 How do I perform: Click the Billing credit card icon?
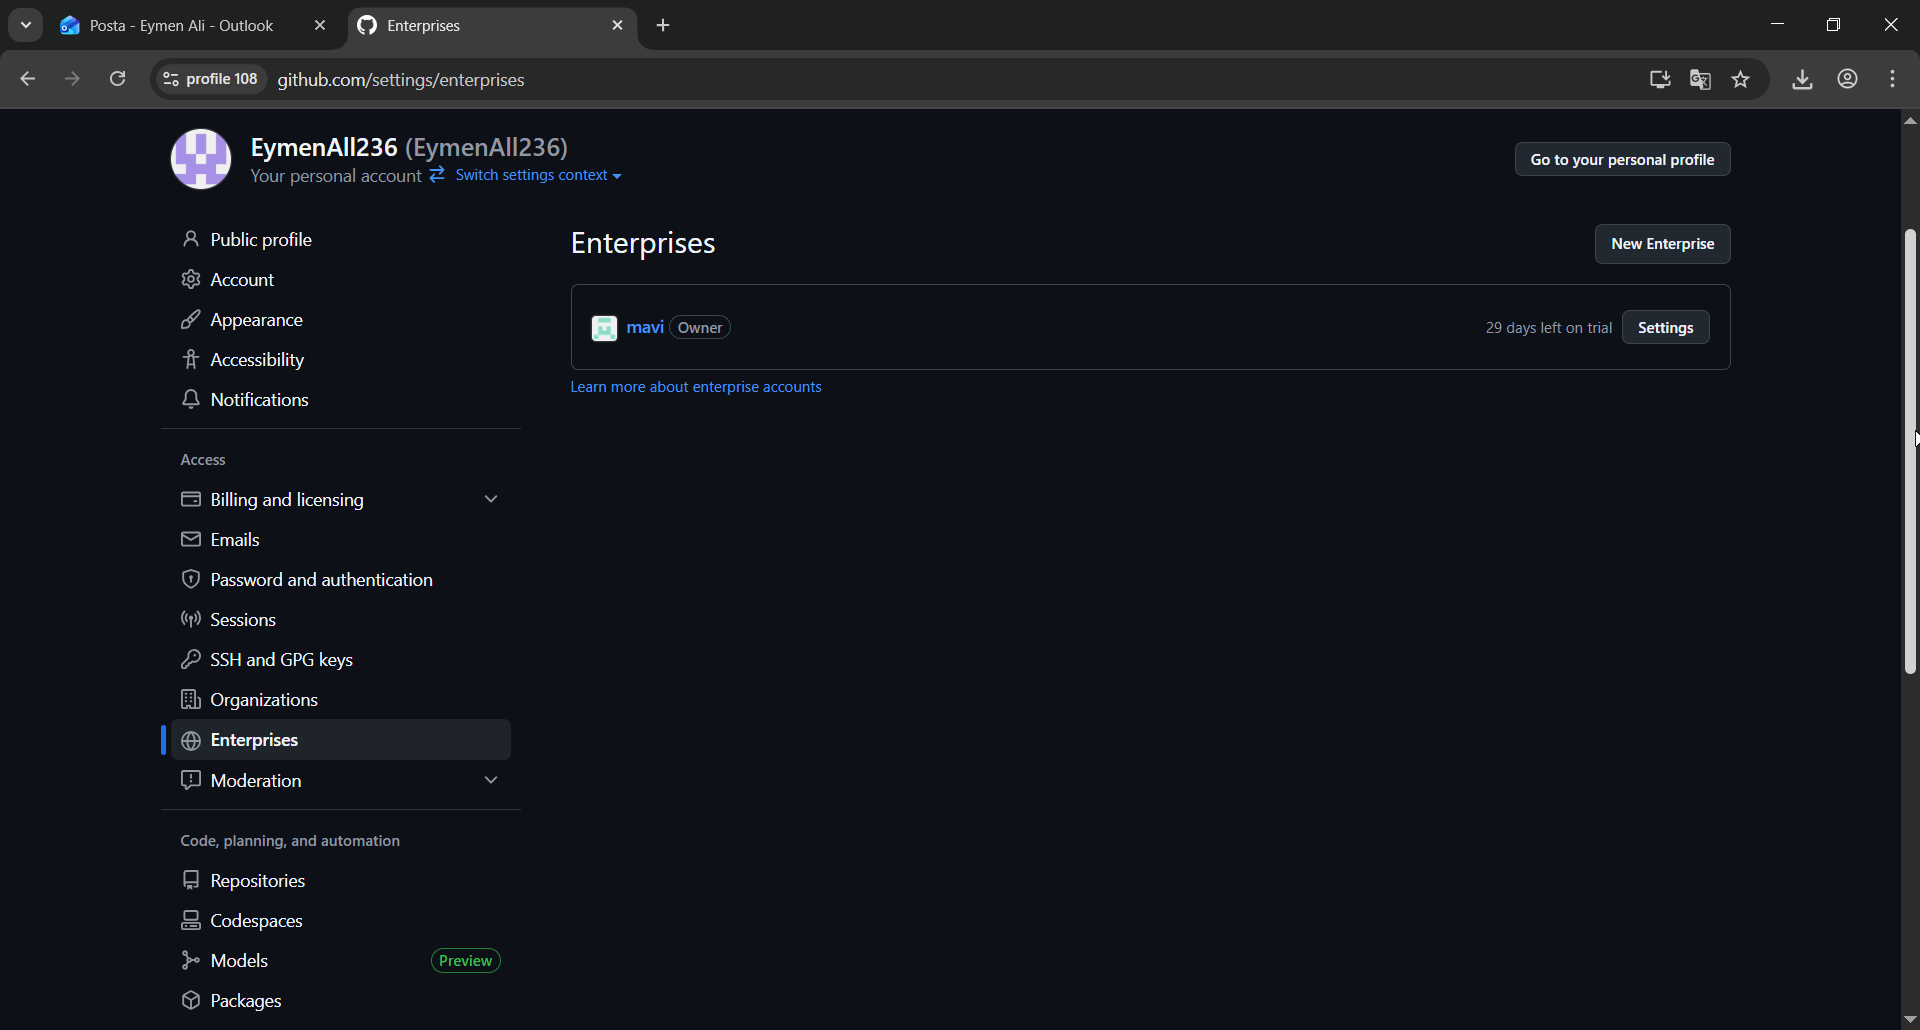(190, 500)
